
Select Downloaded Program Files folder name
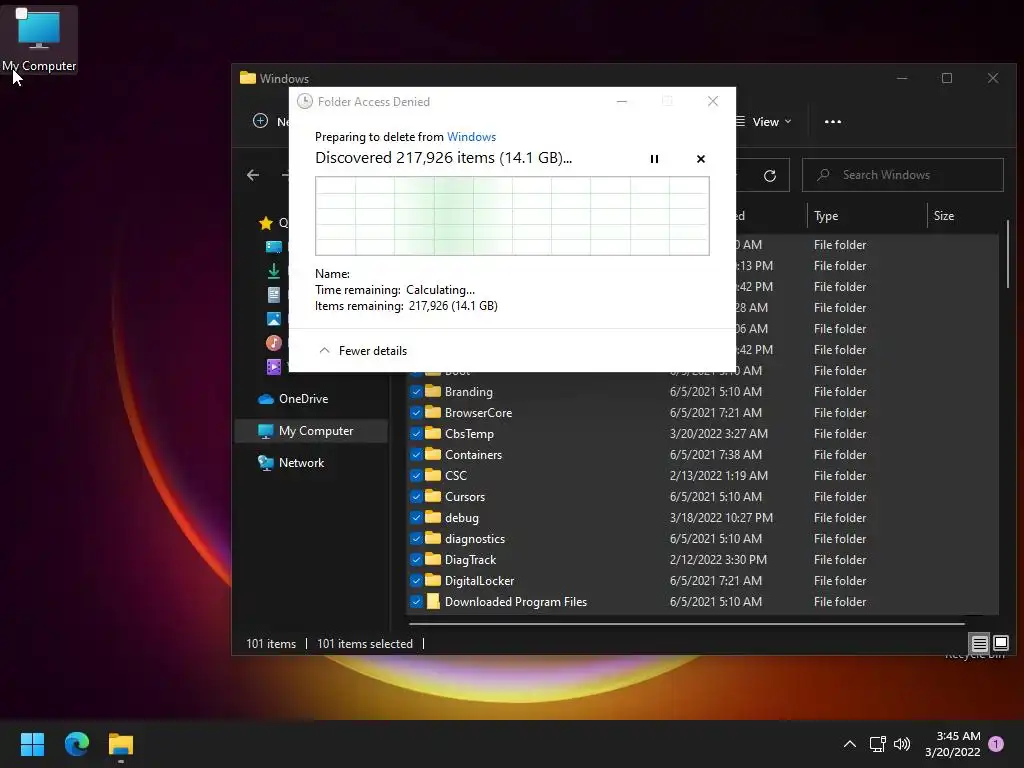click(x=516, y=601)
